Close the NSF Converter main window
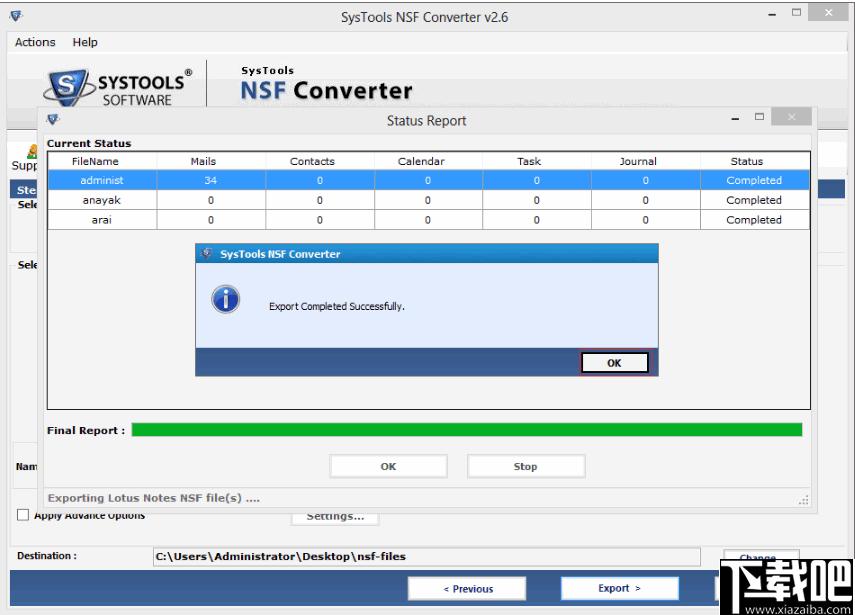This screenshot has height=615, width=855. coord(828,12)
